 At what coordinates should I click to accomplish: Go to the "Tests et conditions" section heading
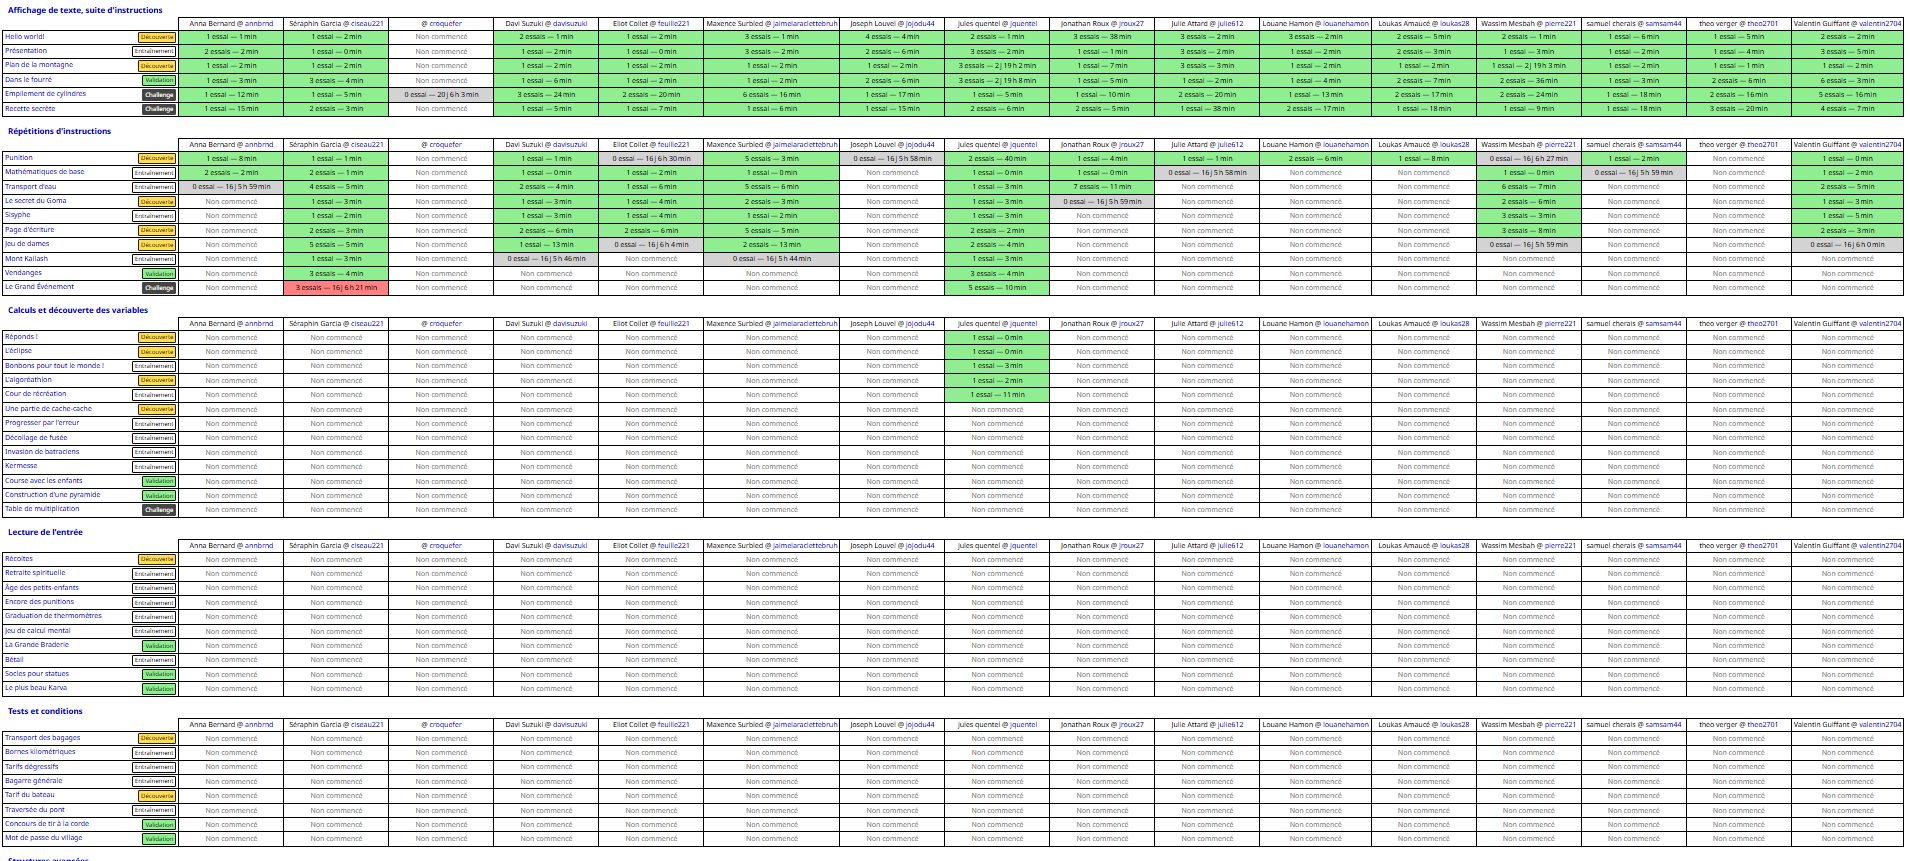pos(45,711)
